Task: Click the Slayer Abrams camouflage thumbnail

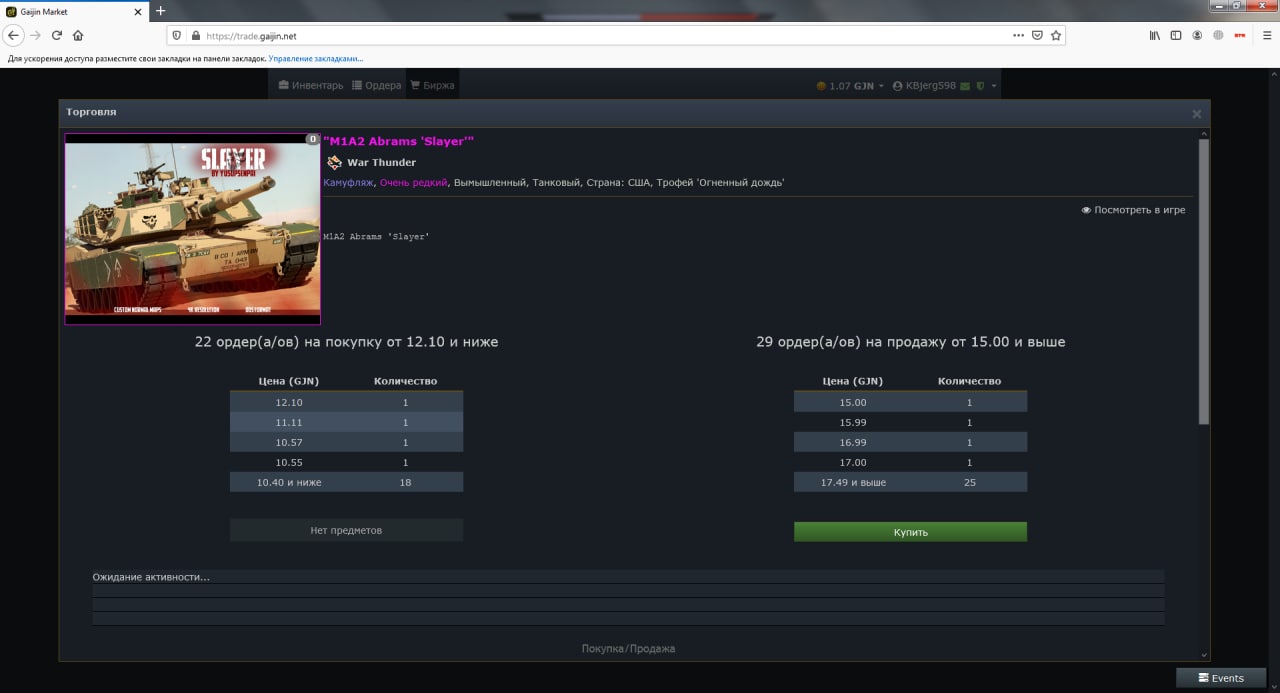Action: coord(192,229)
